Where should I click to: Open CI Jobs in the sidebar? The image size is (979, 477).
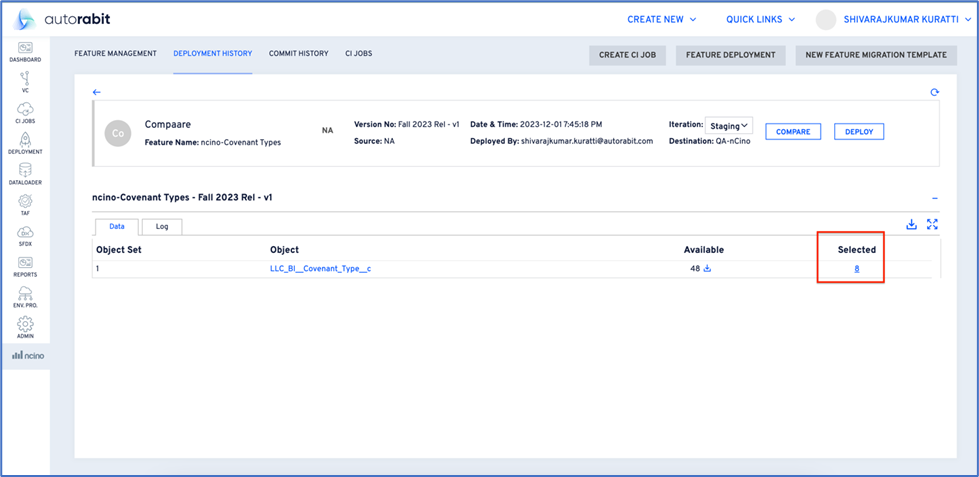click(x=25, y=113)
